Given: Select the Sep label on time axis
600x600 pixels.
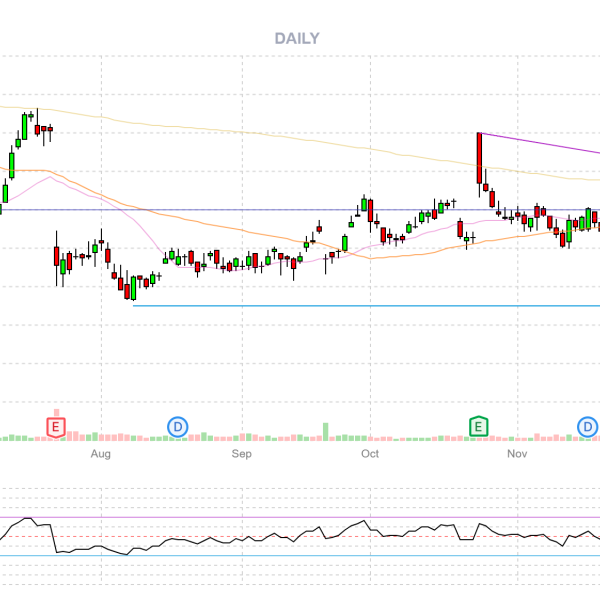Looking at the screenshot, I should pyautogui.click(x=242, y=454).
